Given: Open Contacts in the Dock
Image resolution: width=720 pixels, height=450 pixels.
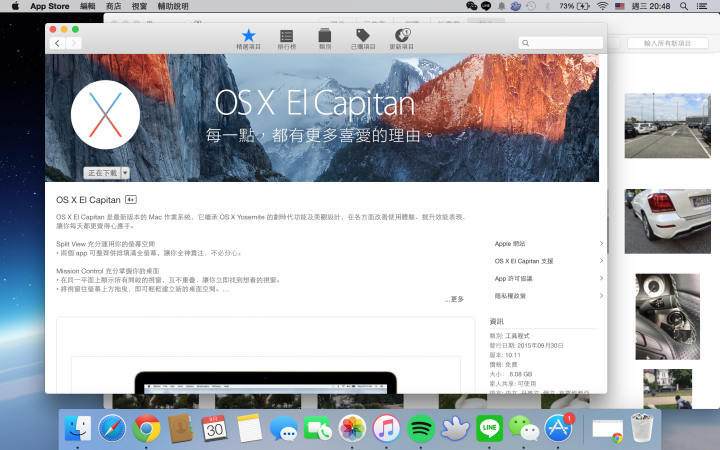Looking at the screenshot, I should click(x=180, y=428).
